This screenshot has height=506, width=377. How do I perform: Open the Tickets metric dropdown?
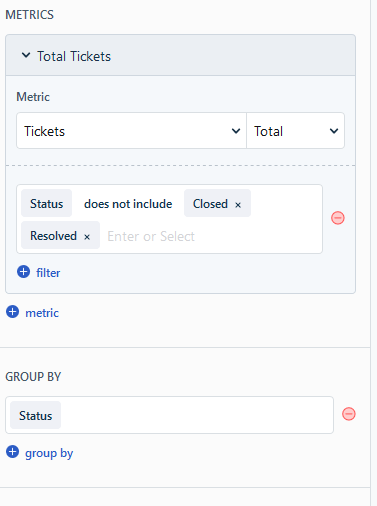click(x=131, y=131)
